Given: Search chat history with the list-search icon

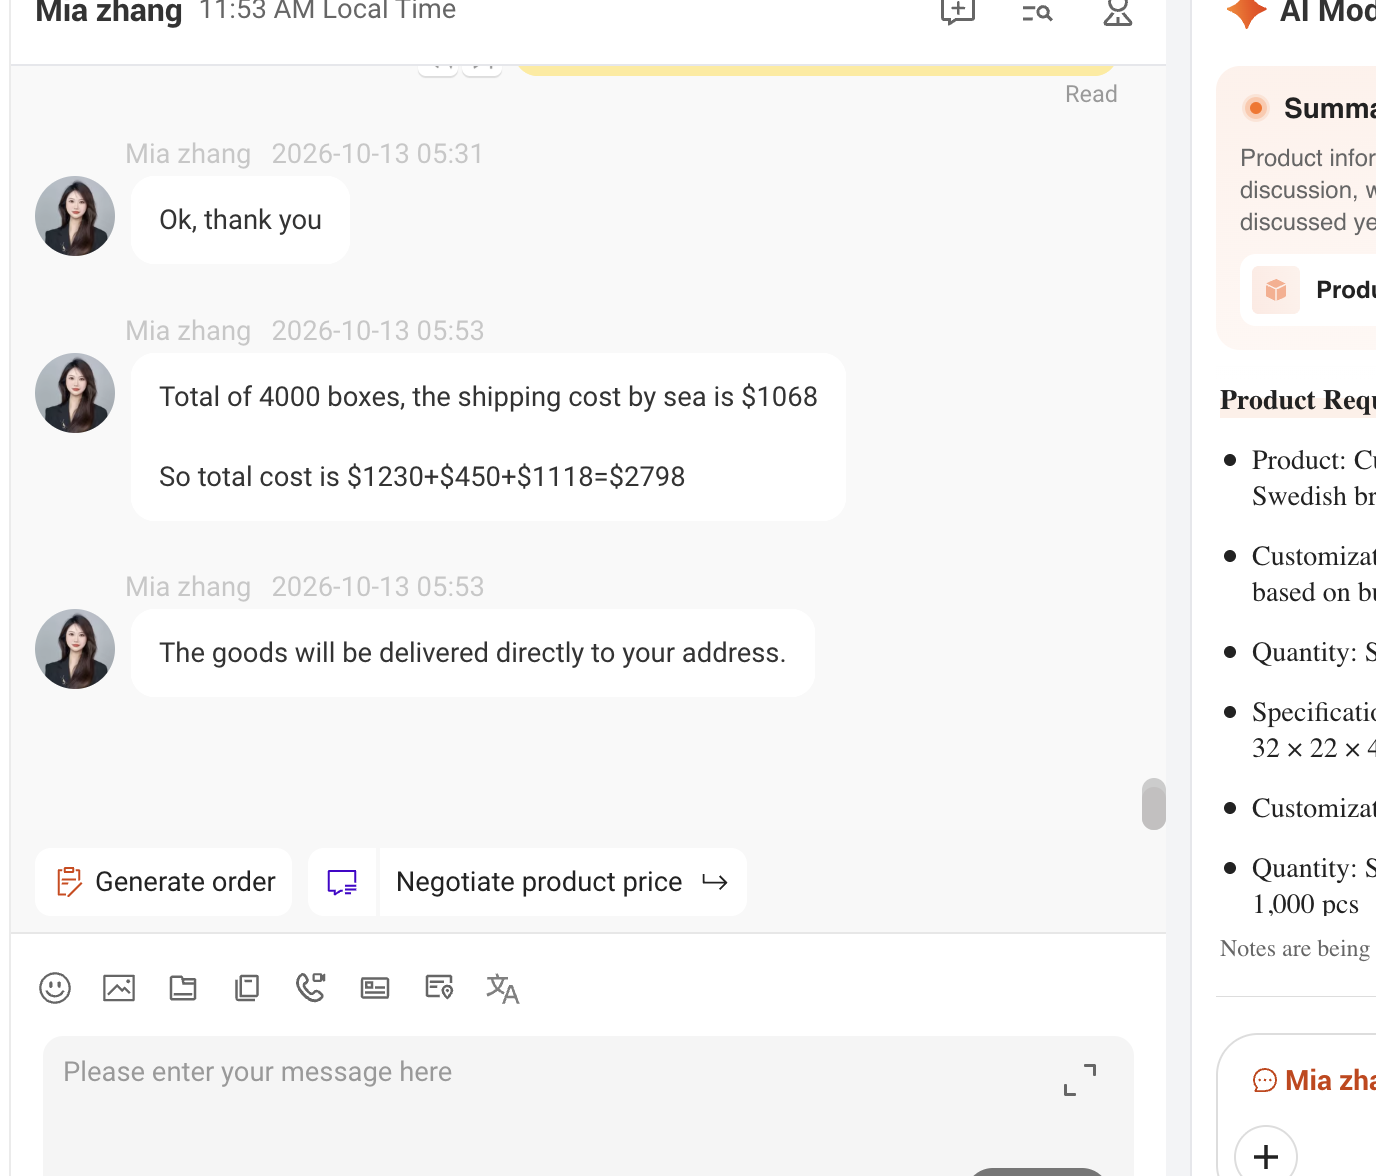Looking at the screenshot, I should coord(1038,12).
